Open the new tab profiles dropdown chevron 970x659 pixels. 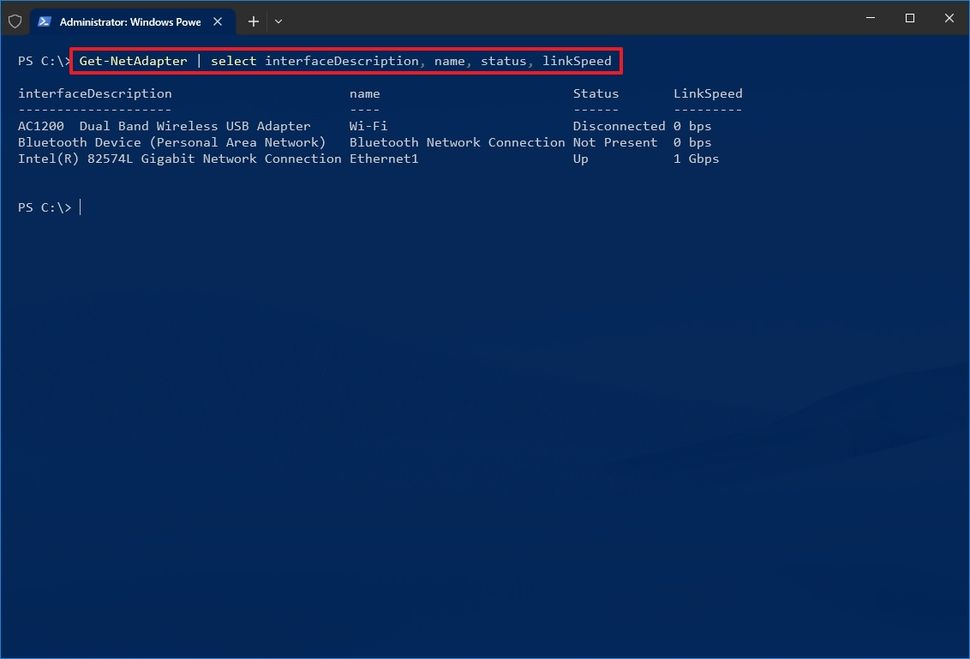[278, 20]
